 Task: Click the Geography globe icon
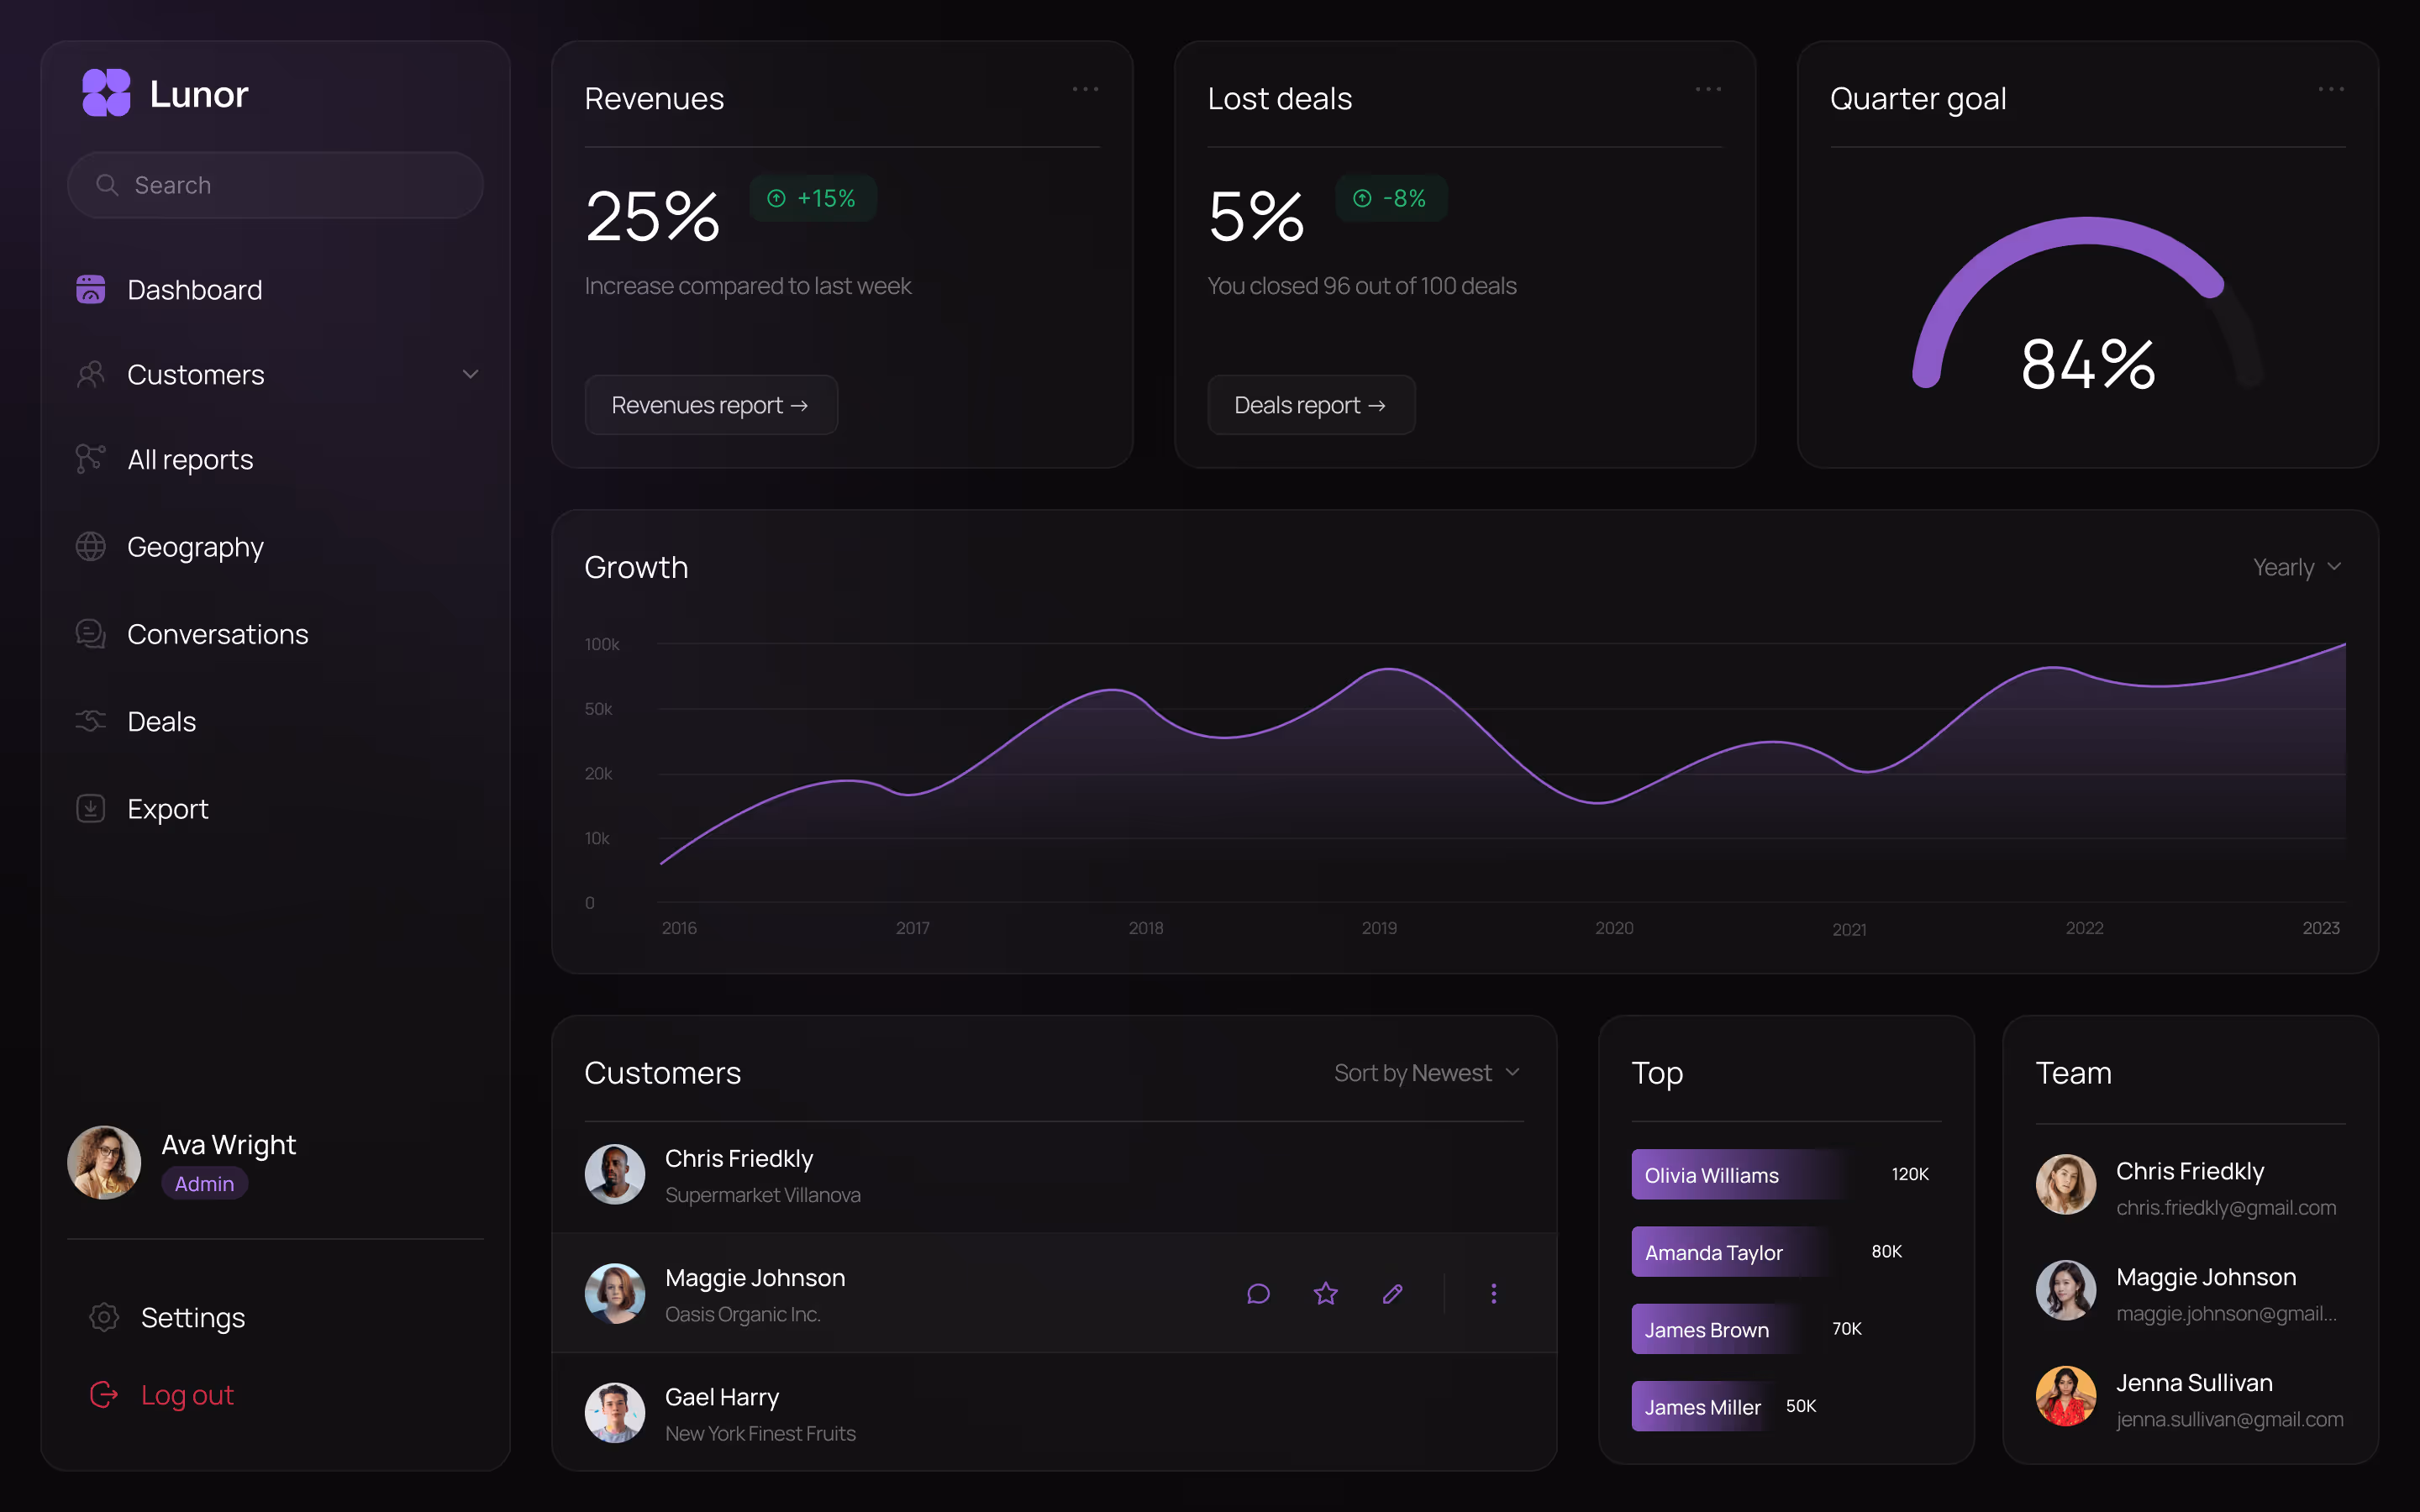point(91,546)
